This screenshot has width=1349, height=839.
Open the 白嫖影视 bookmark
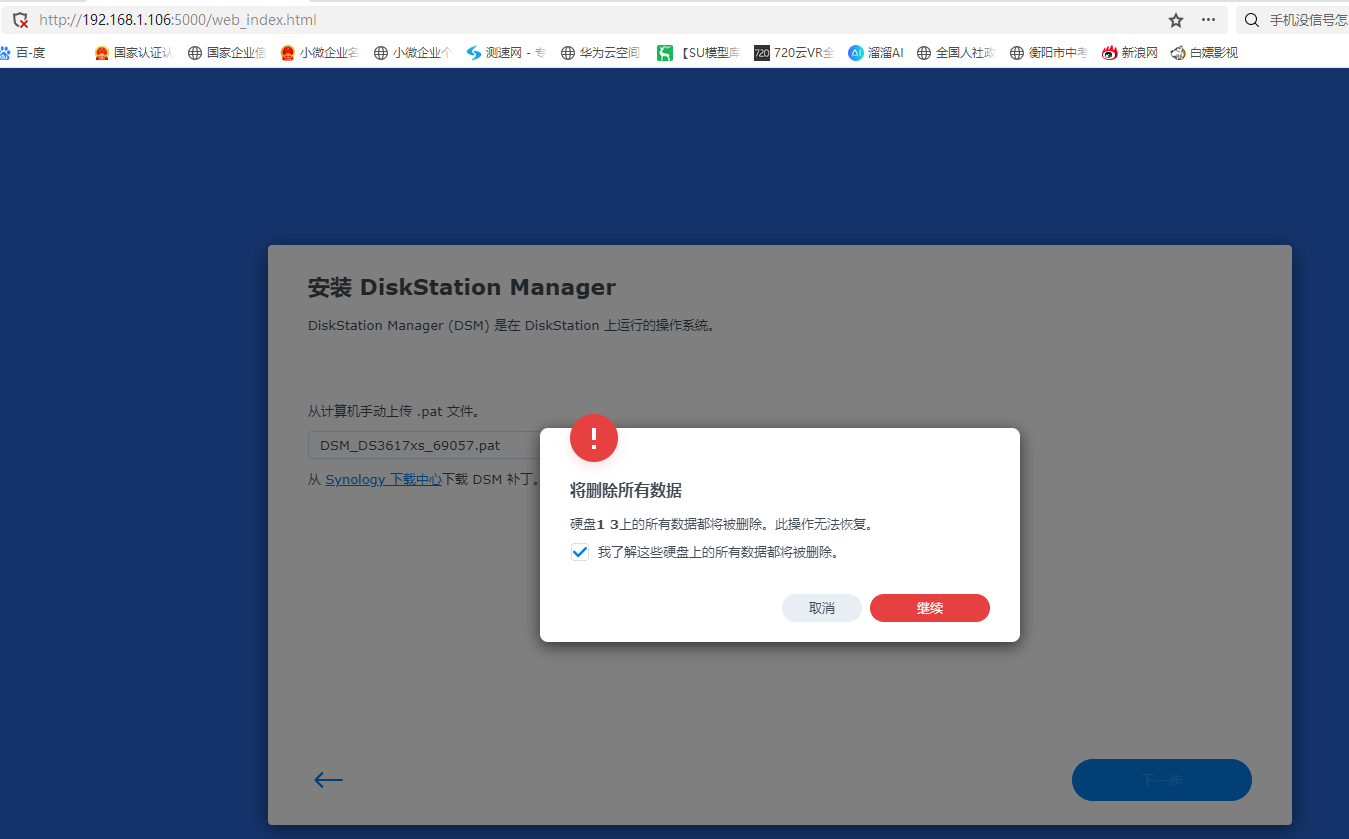click(x=1205, y=53)
